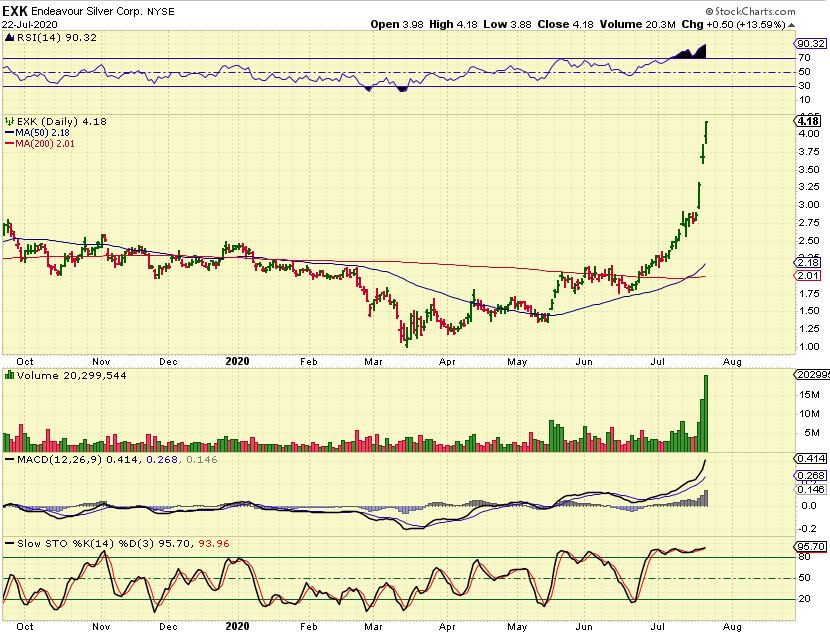Click the MACD(12,26,9) indicator label
Viewport: 830px width, 640px height.
tap(59, 459)
